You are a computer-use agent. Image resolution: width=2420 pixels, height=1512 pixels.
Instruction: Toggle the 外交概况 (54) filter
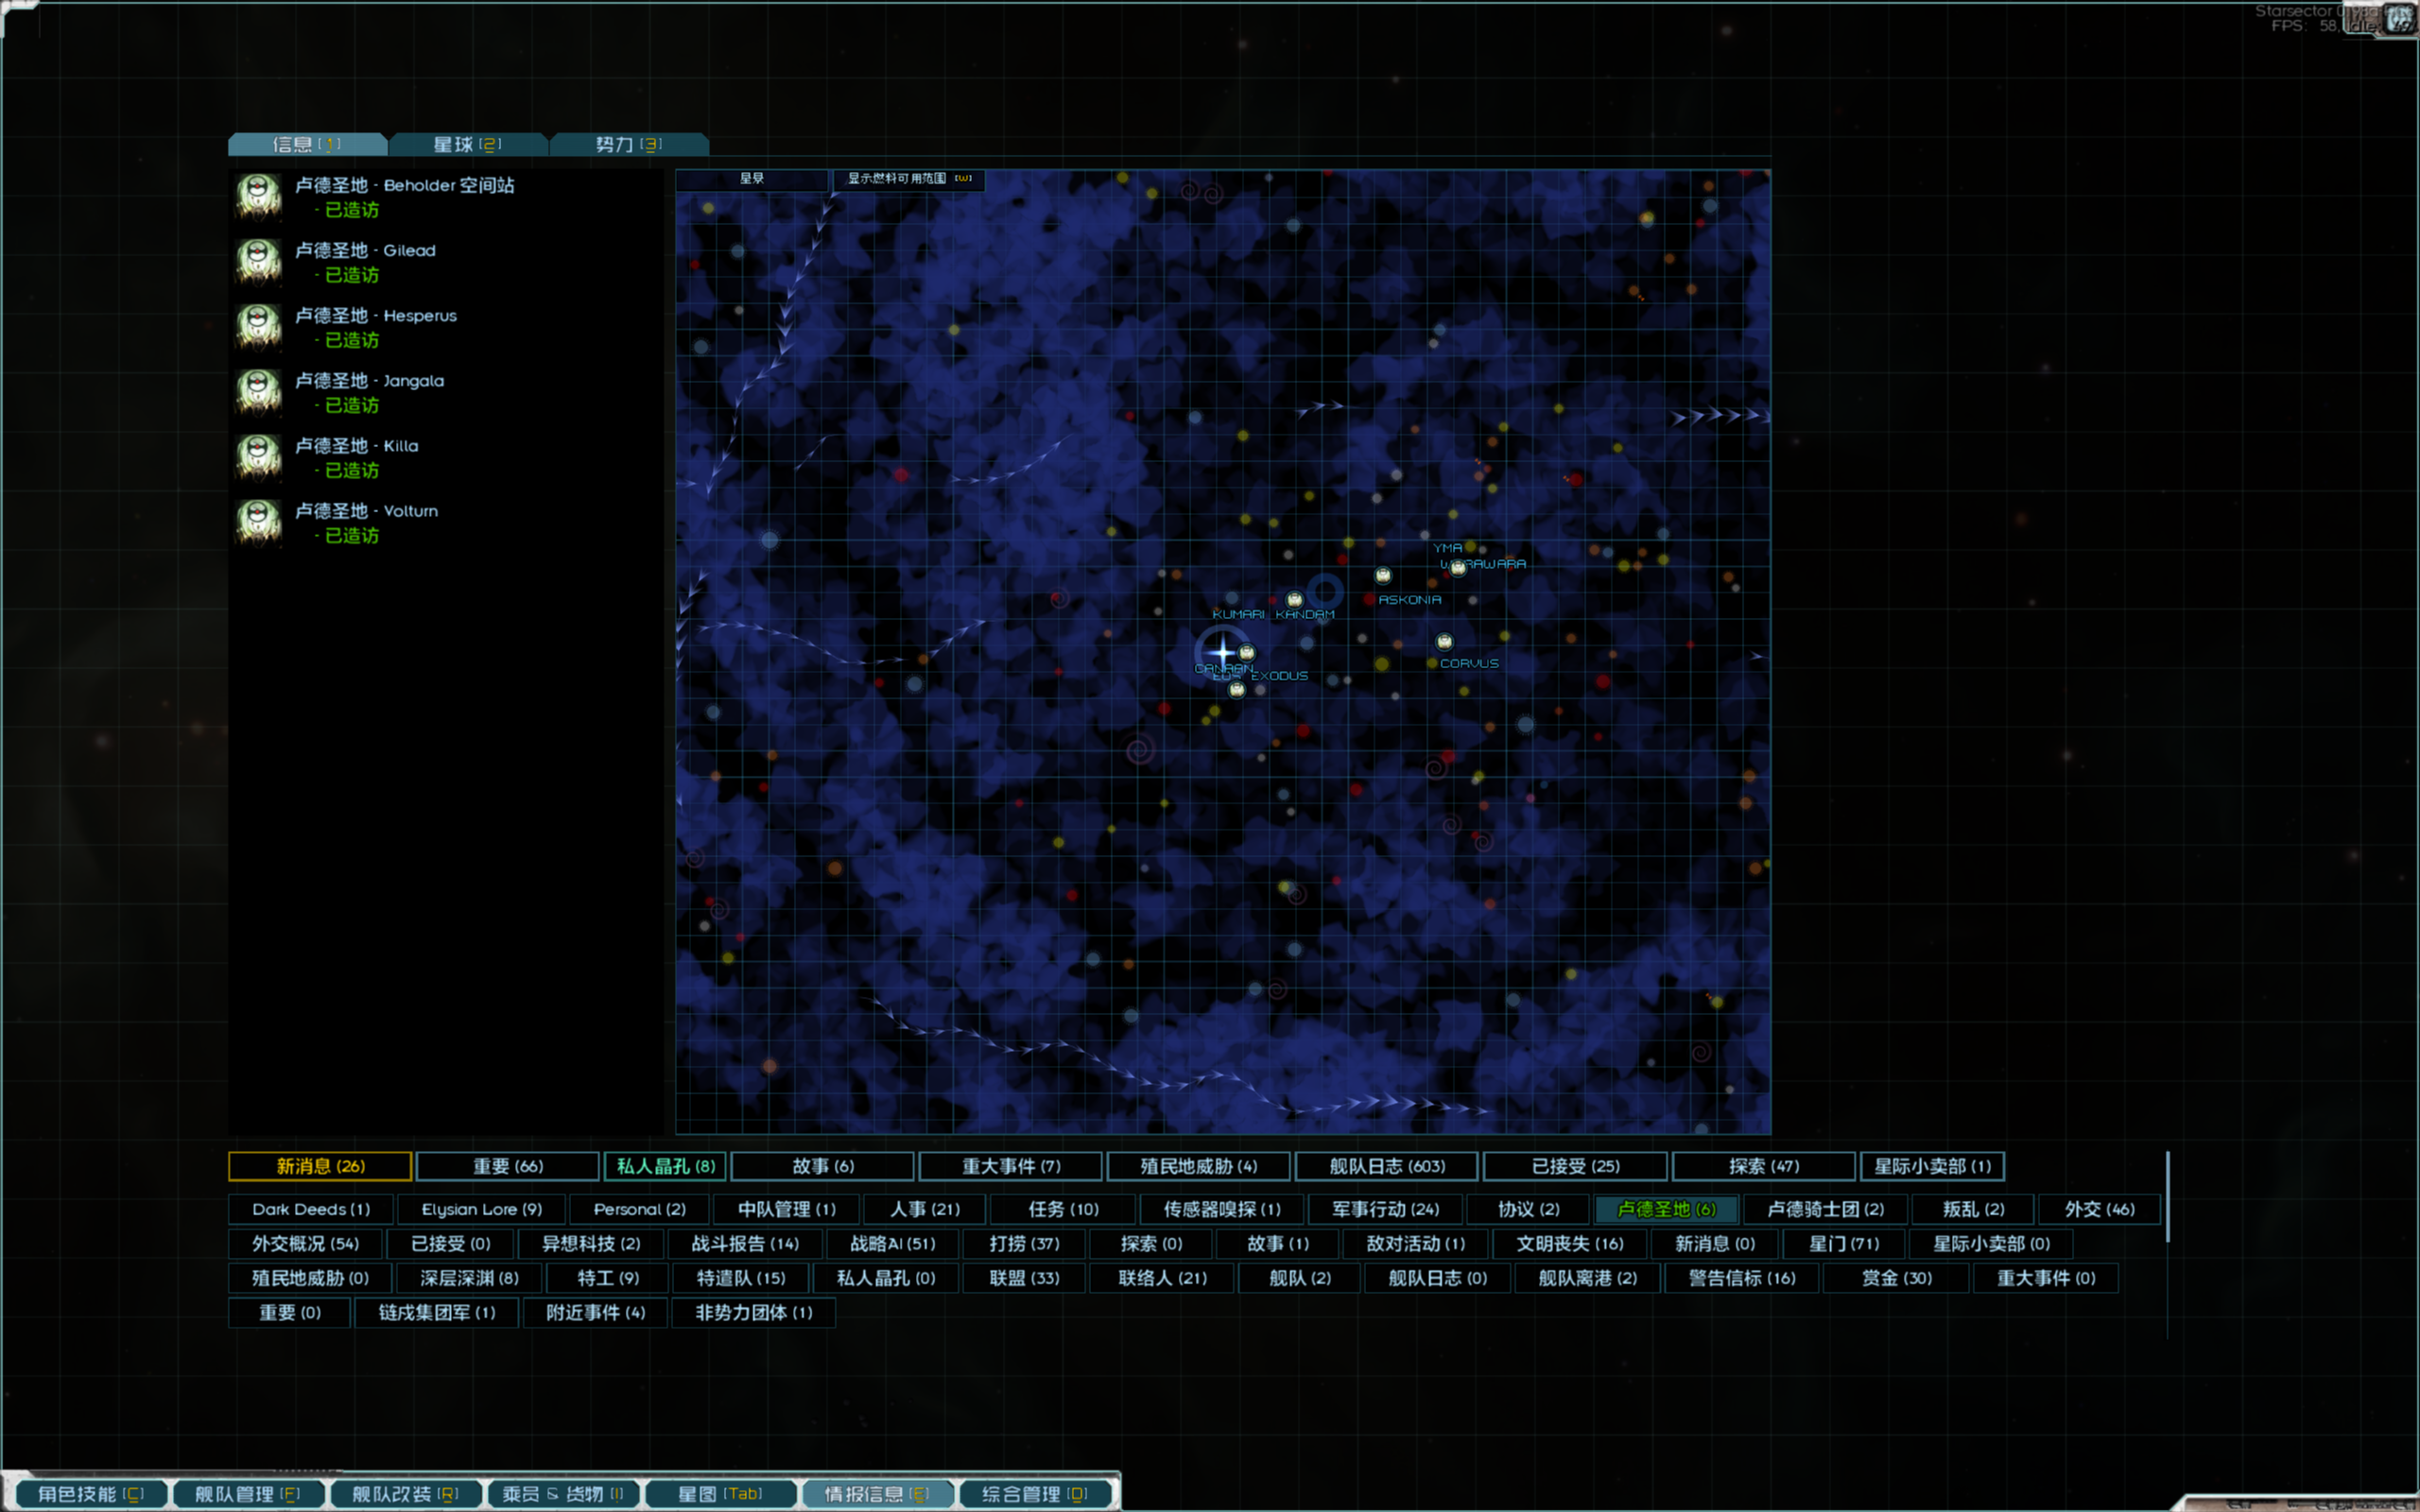(305, 1244)
